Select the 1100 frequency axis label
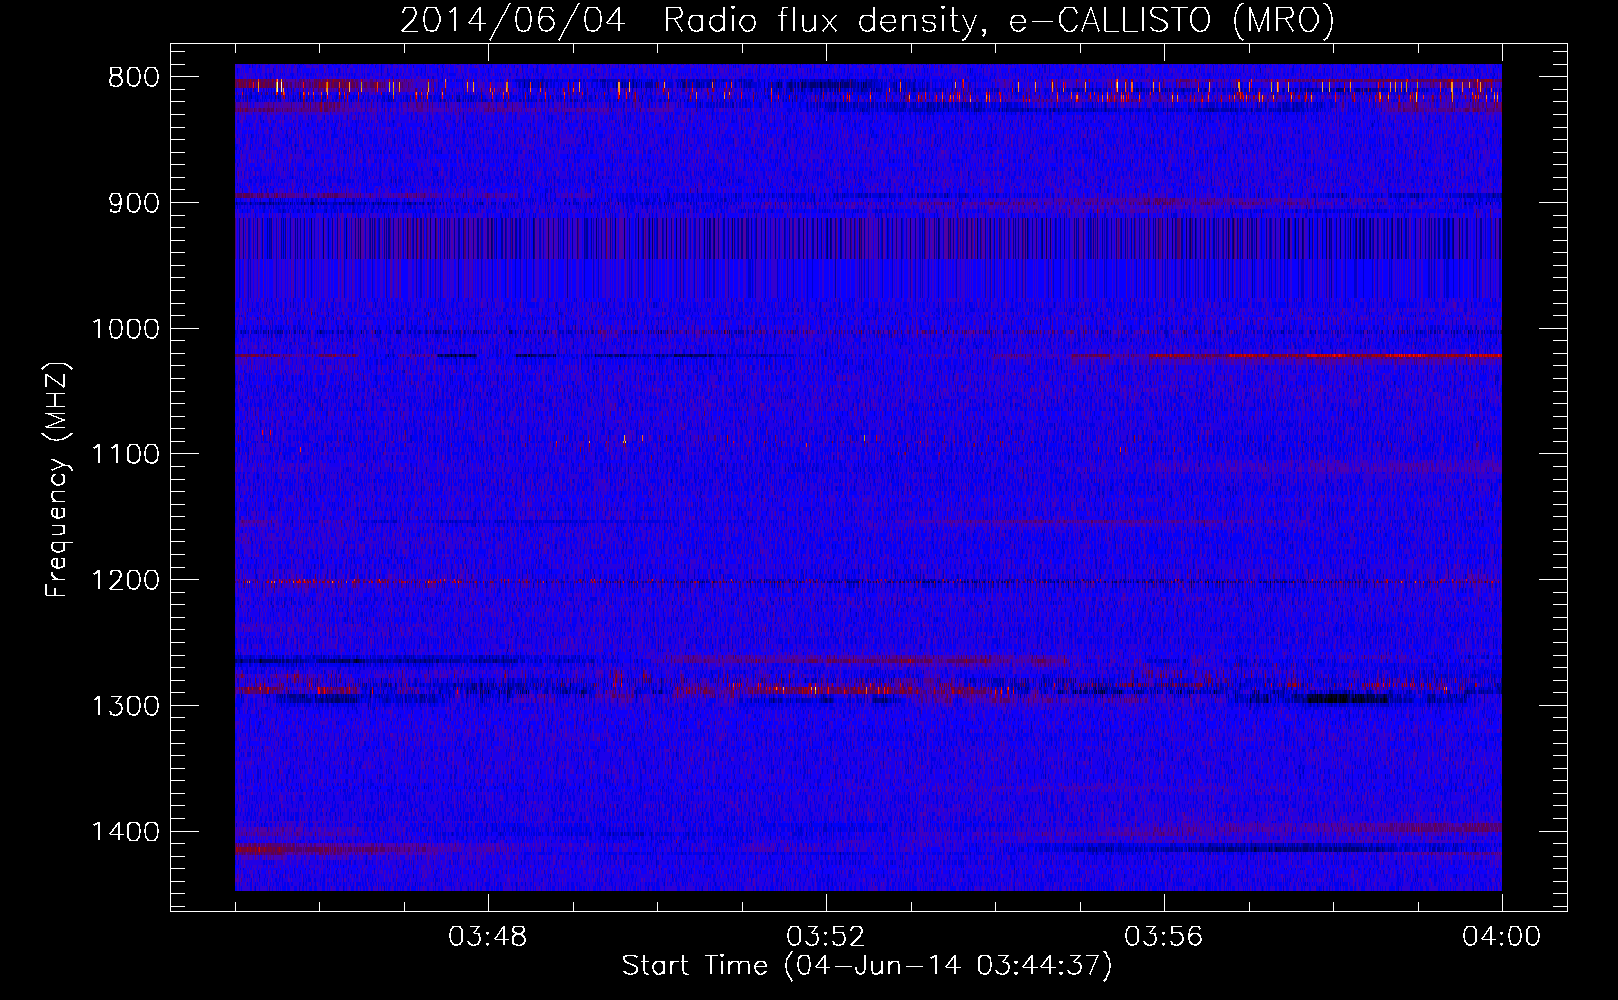1618x1000 pixels. click(126, 455)
